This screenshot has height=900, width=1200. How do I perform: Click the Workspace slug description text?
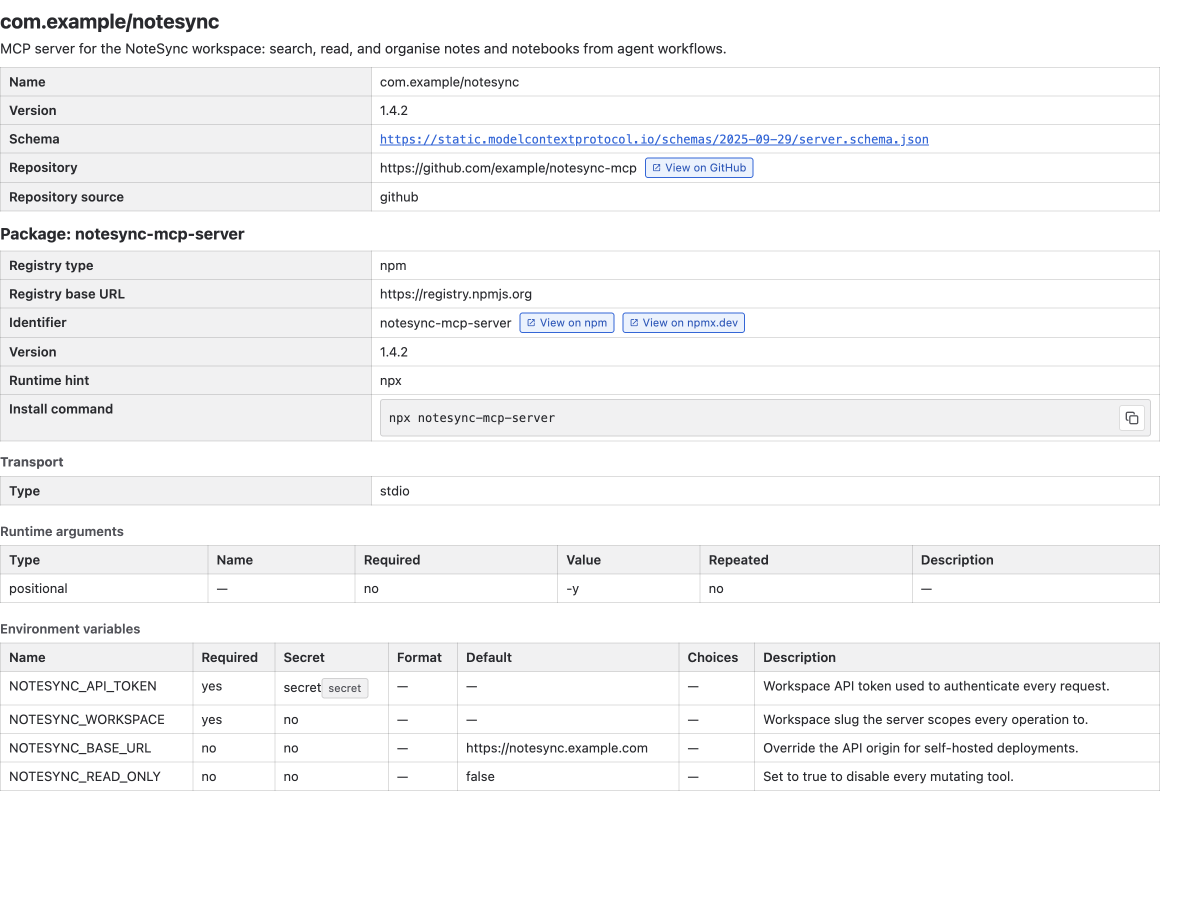coord(925,720)
